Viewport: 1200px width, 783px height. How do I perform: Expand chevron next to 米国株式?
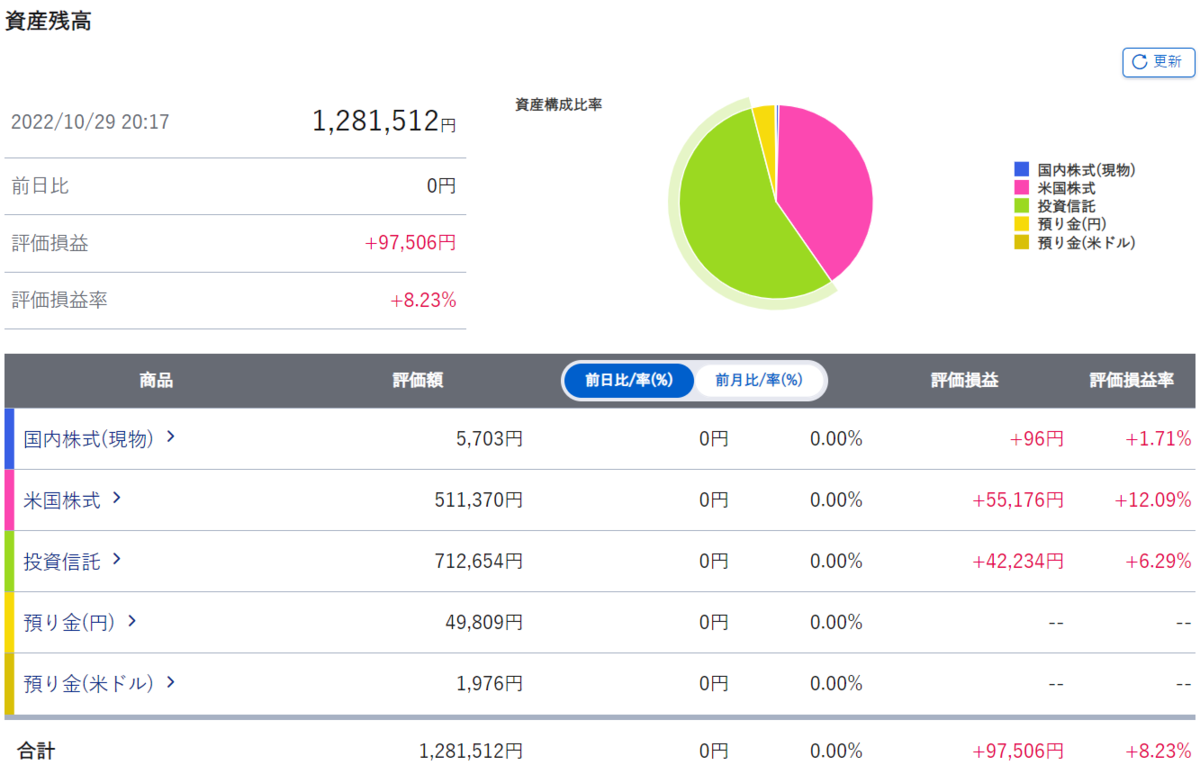(117, 498)
